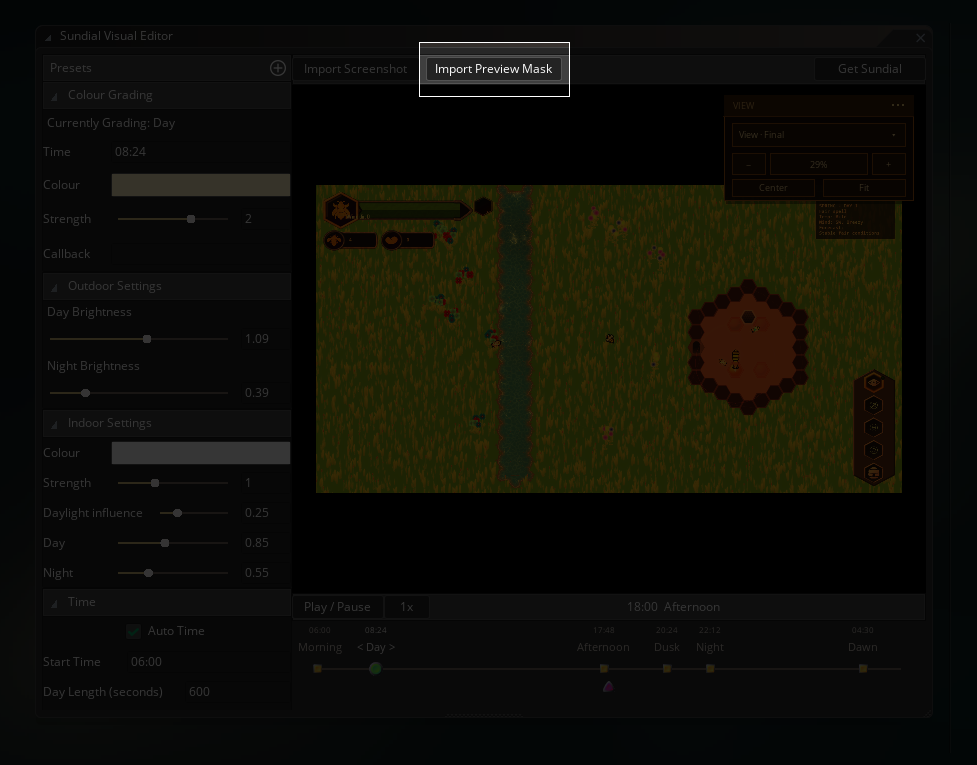The height and width of the screenshot is (765, 977).
Task: Close the Sundial Visual Editor window
Action: point(920,38)
